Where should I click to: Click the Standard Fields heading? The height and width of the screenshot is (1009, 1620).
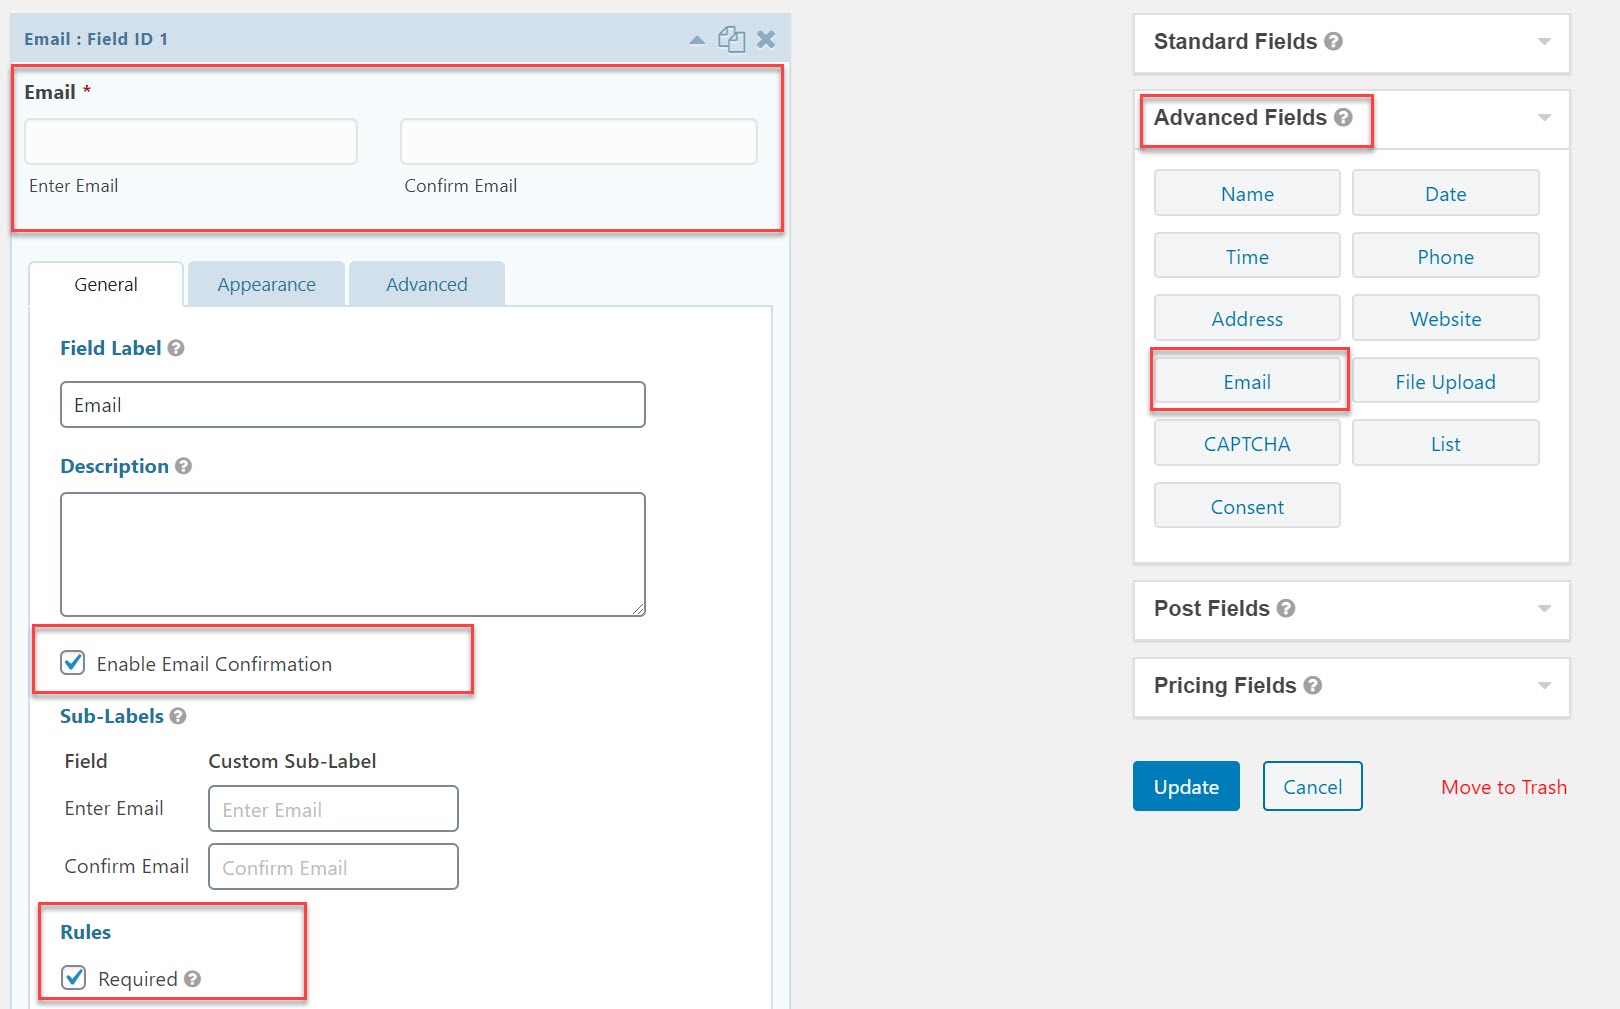click(x=1235, y=42)
